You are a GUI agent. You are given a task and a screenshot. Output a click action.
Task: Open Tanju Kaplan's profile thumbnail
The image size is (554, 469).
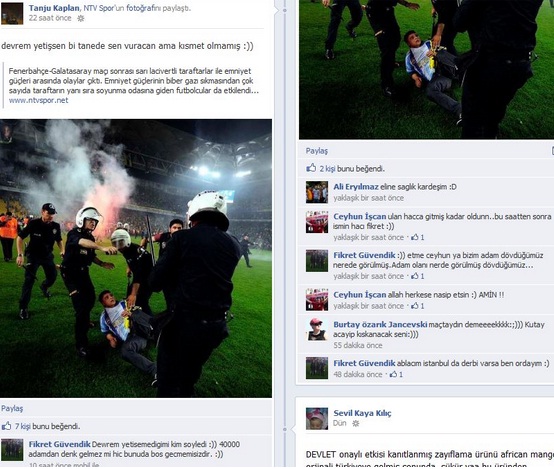12,13
